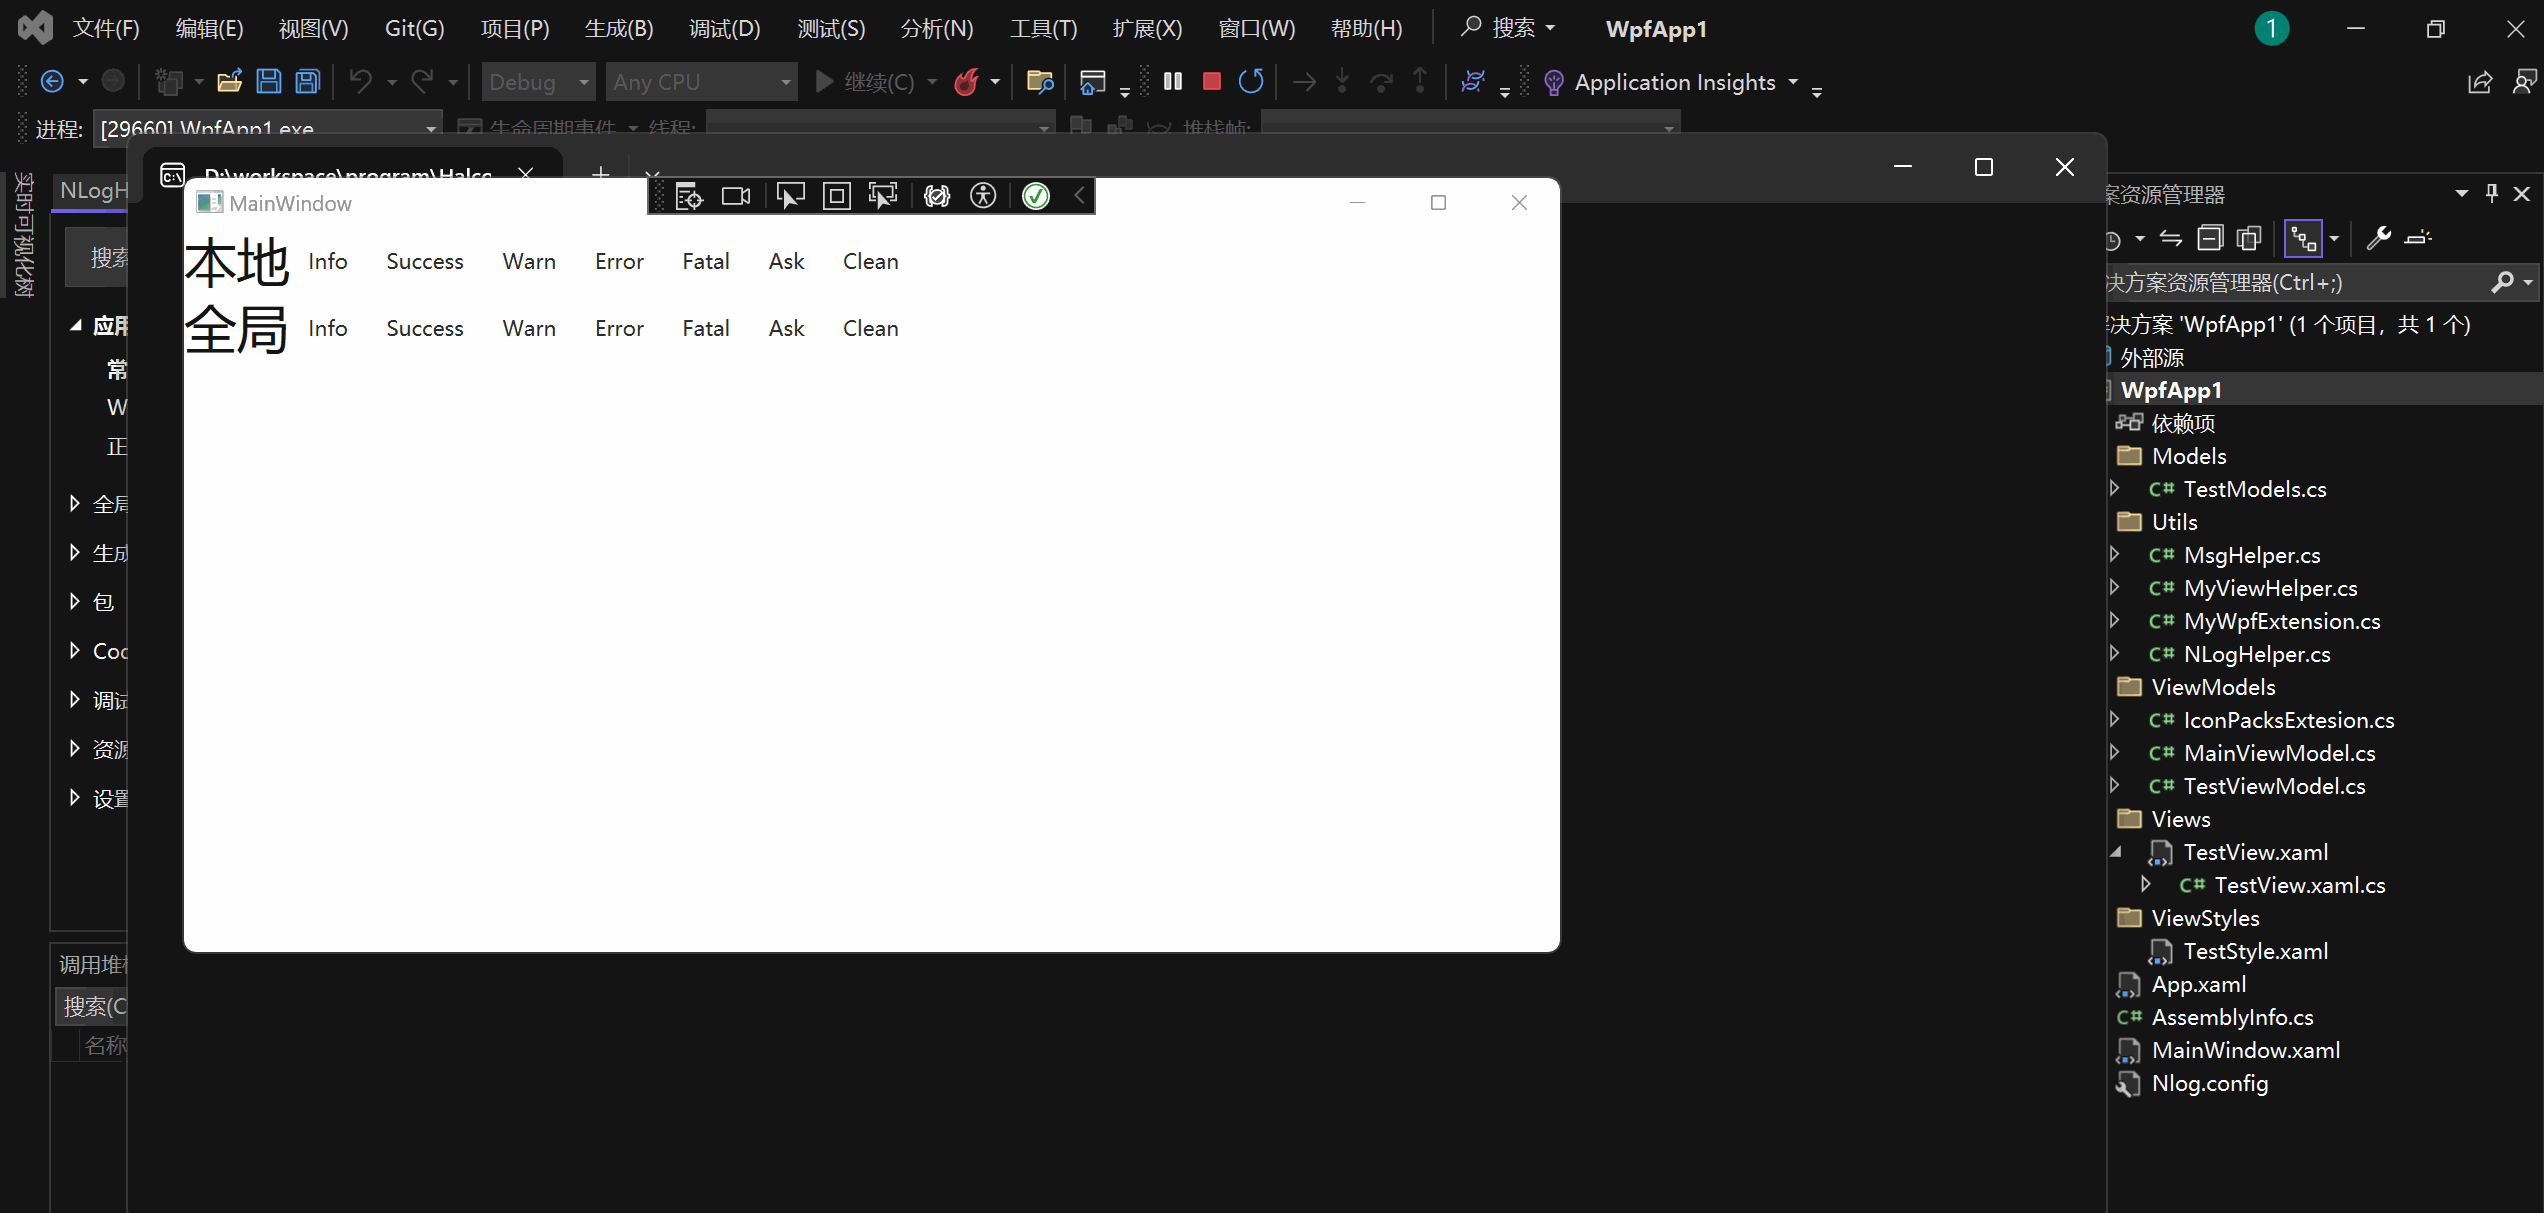Click the Application Insights icon

pos(1551,83)
